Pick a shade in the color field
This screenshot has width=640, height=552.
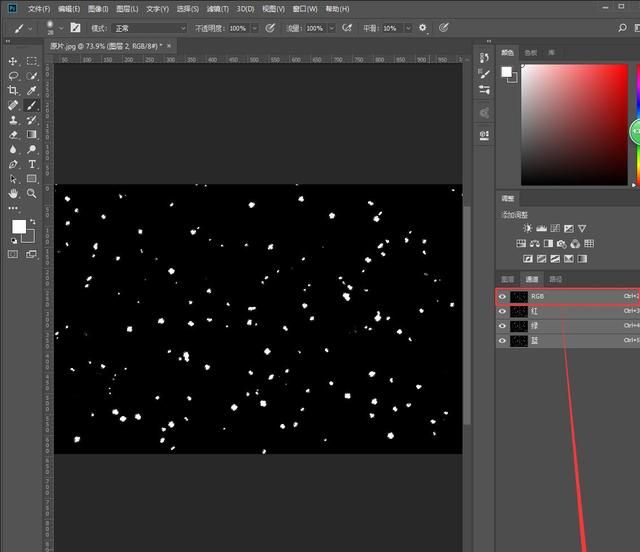click(x=574, y=125)
